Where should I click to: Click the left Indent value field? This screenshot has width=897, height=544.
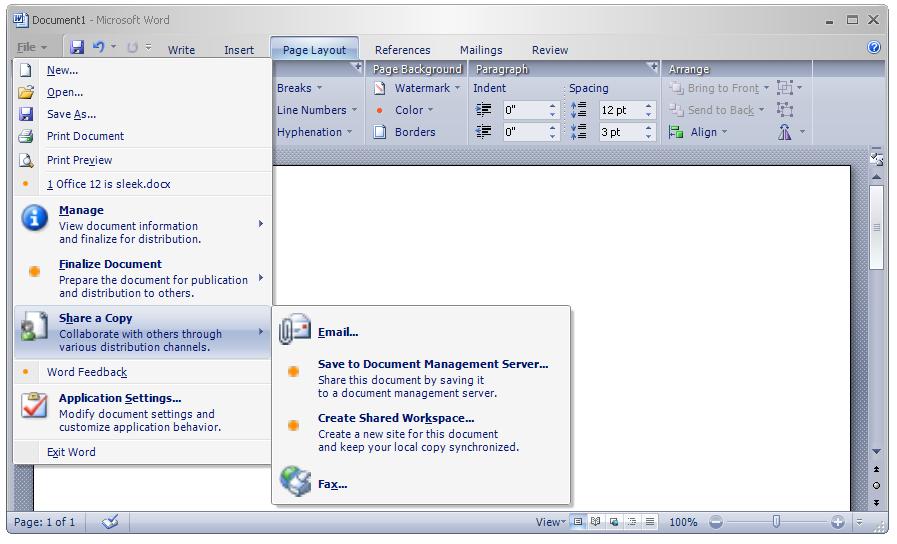pos(526,110)
